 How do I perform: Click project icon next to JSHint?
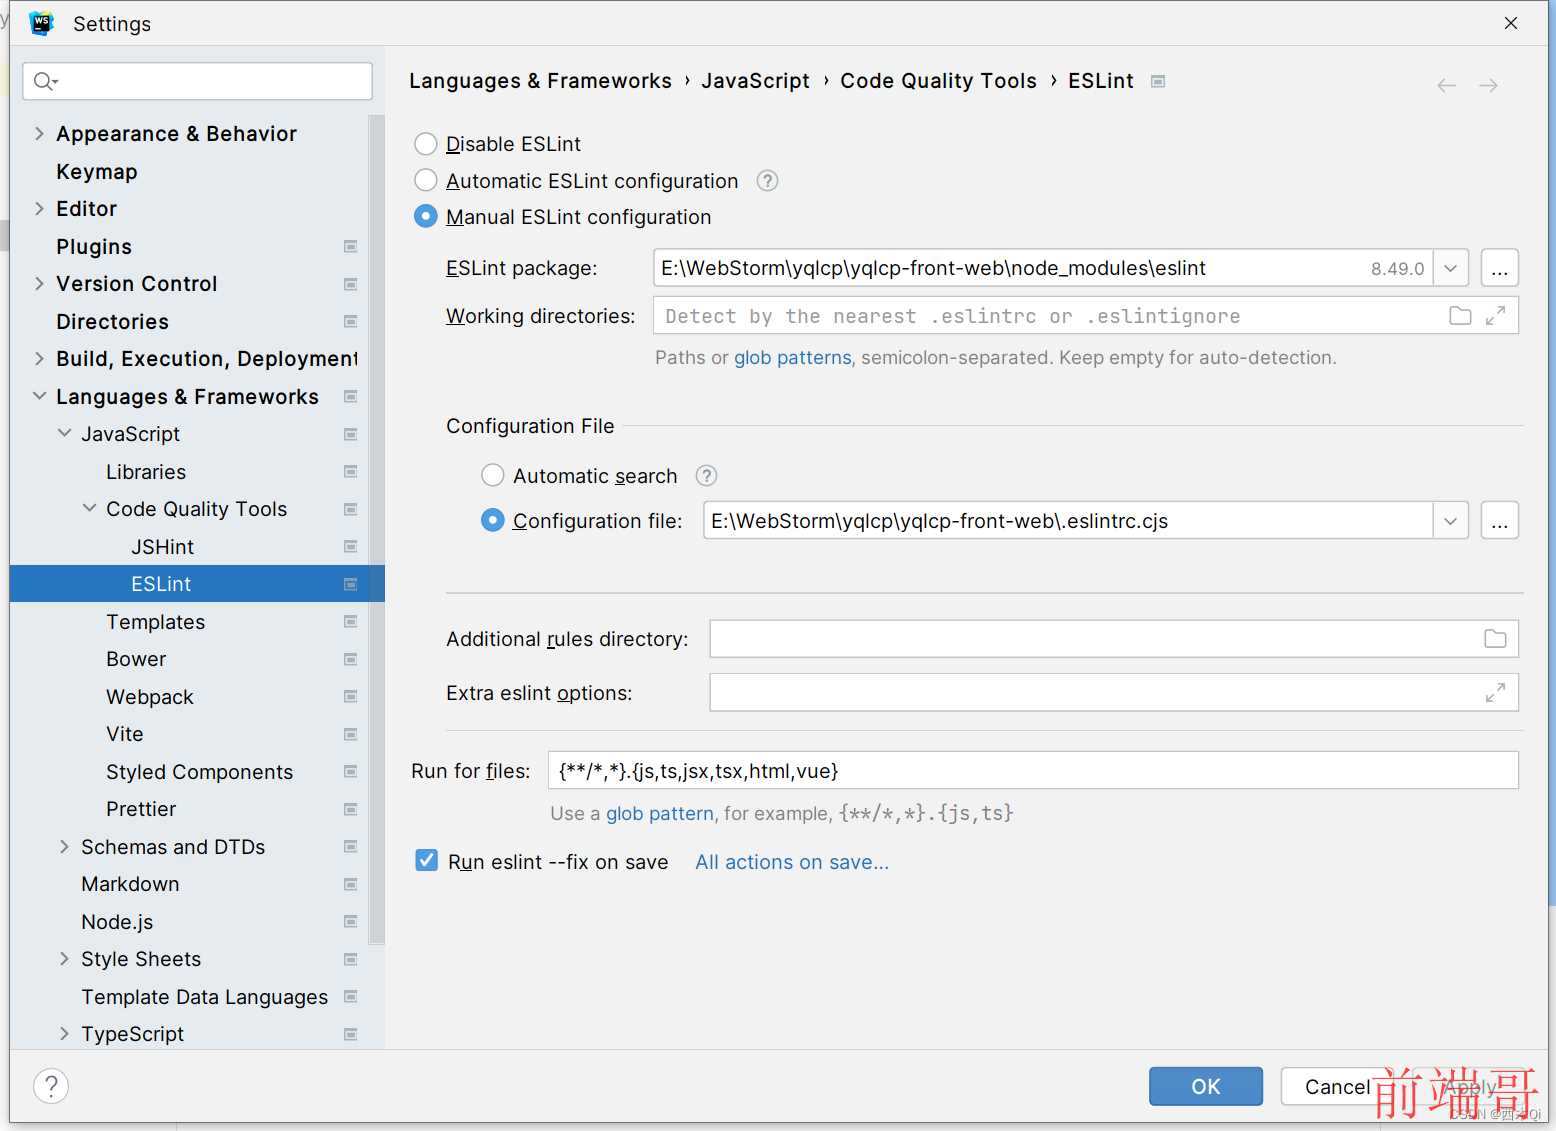(350, 547)
